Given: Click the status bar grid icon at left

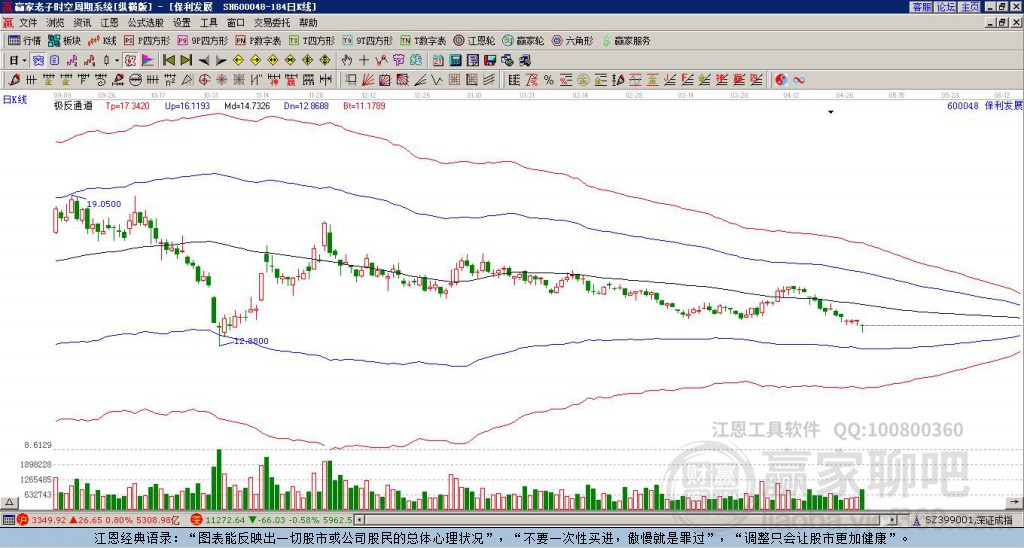Looking at the screenshot, I should (x=8, y=520).
